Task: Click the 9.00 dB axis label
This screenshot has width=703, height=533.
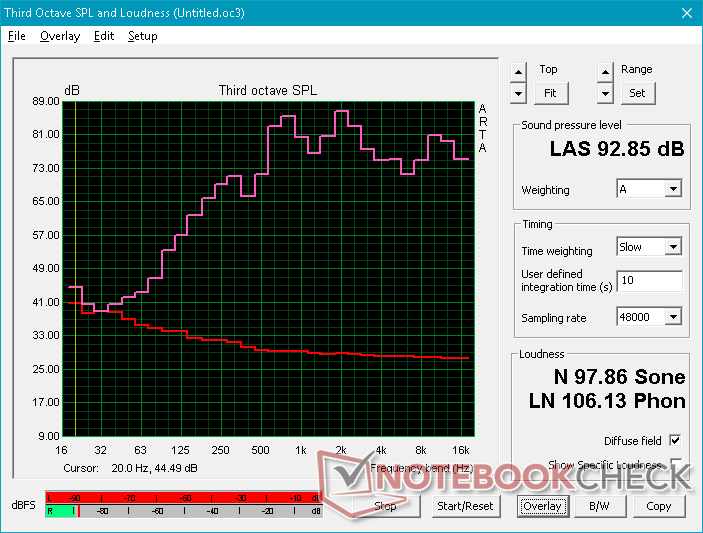Action: (49, 436)
